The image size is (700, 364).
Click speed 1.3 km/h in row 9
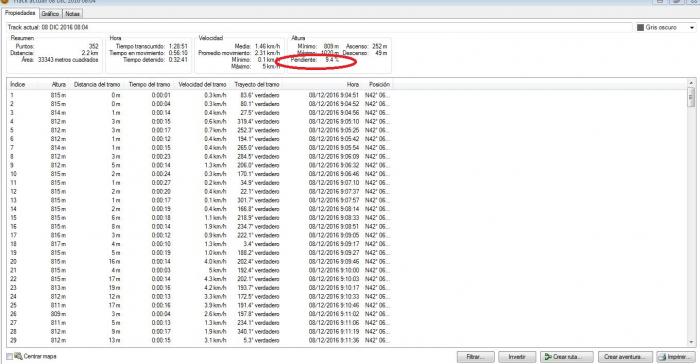tap(215, 165)
